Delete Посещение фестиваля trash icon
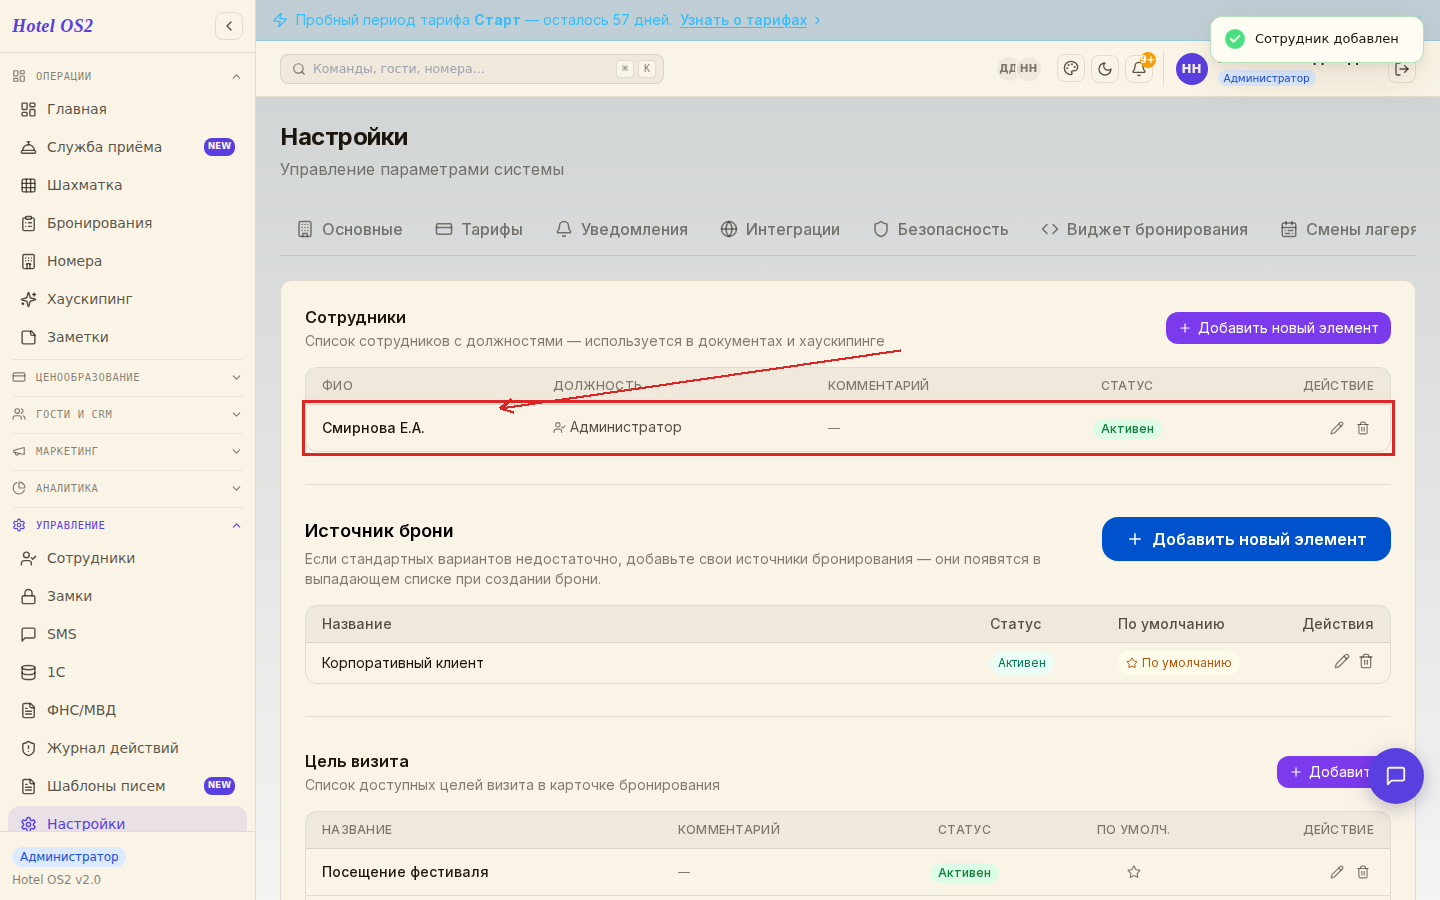This screenshot has height=900, width=1440. coord(1363,872)
